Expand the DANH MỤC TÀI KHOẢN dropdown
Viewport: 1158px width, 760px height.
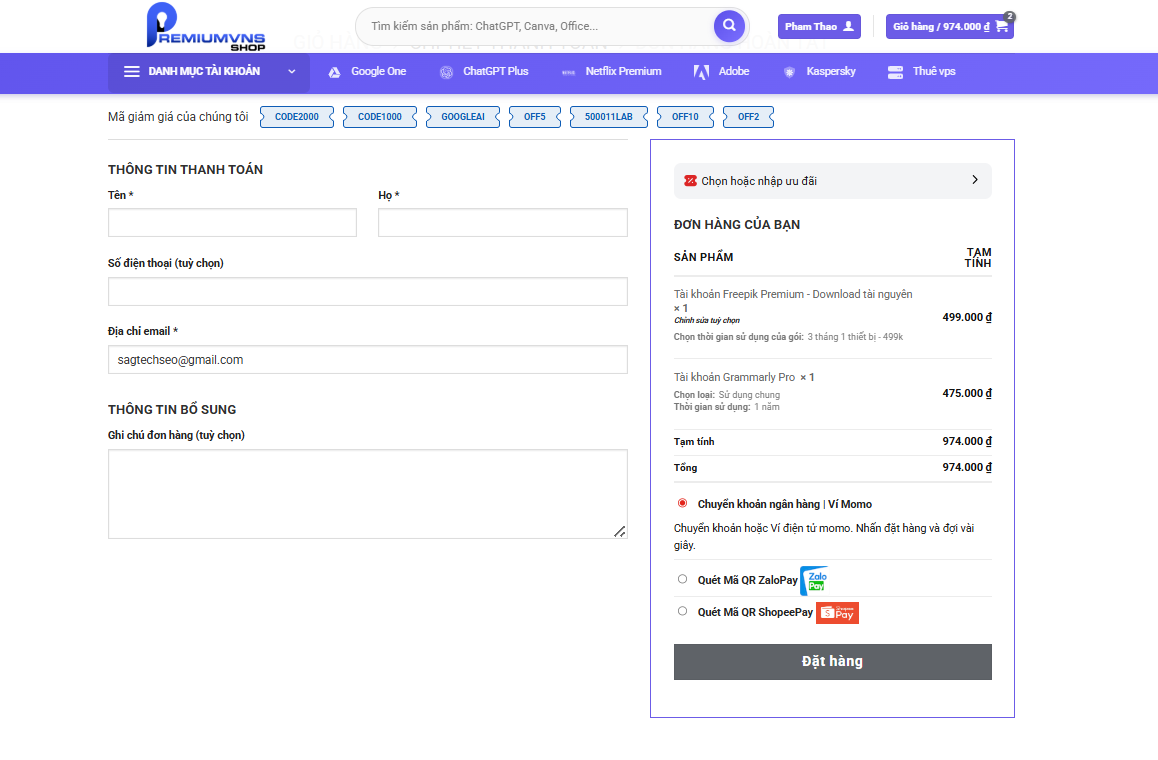tap(291, 71)
